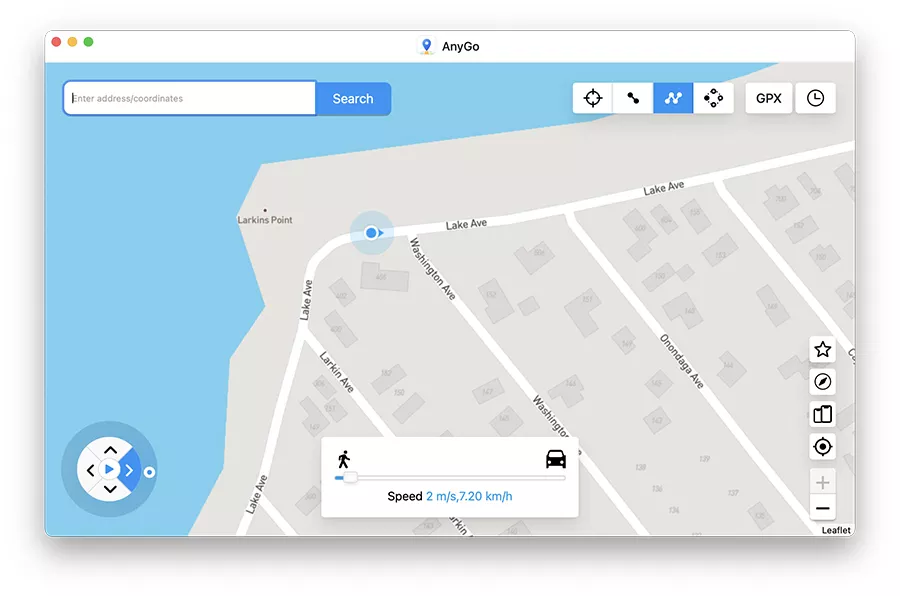Click the compass icon
Viewport: 900px width, 596px height.
[x=823, y=381]
